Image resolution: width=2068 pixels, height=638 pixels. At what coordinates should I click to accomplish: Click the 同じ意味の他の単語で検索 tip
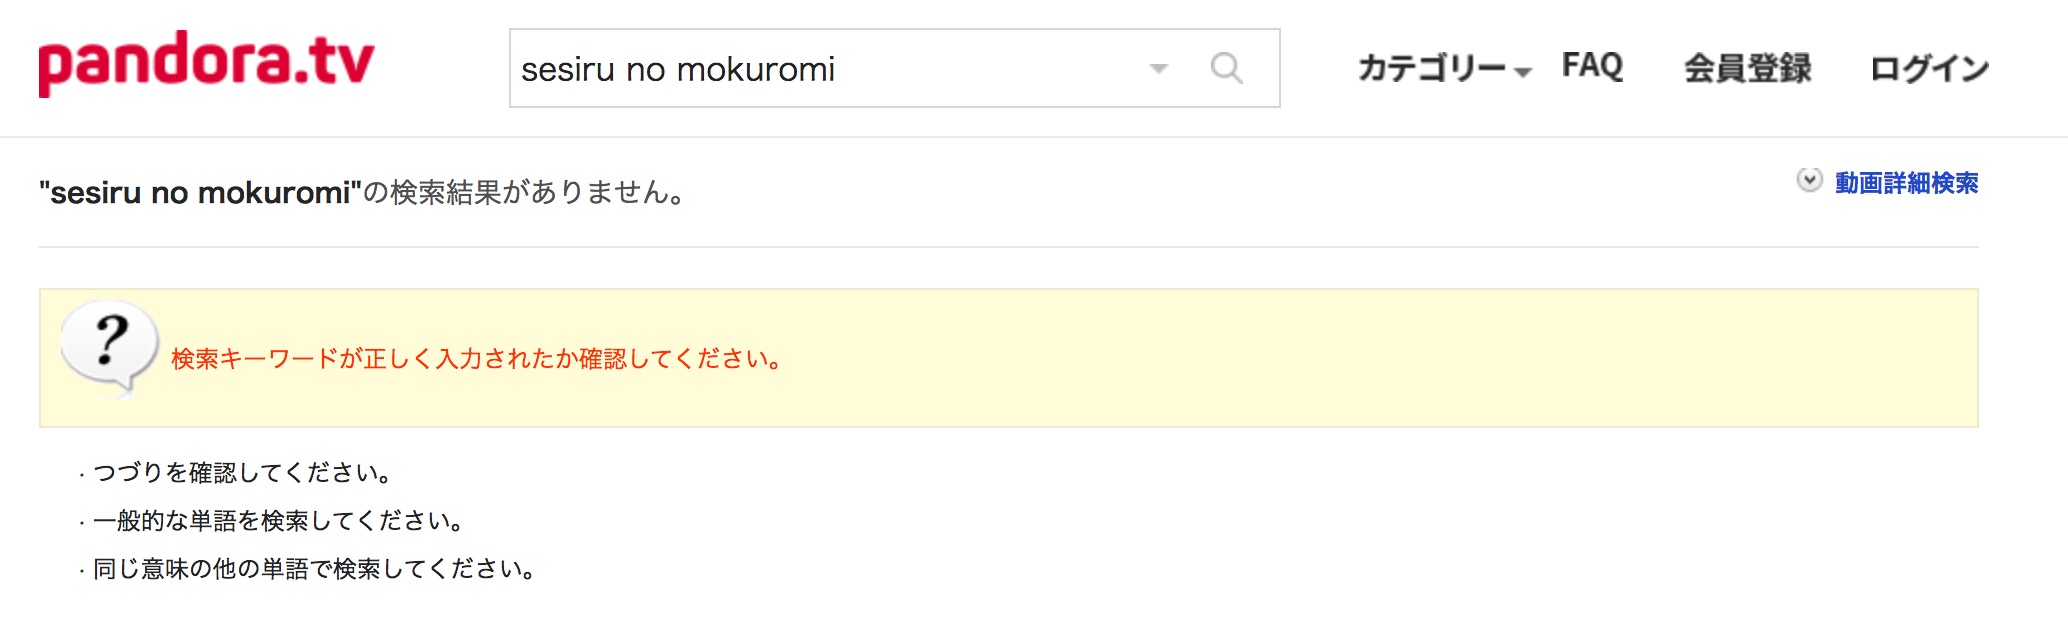pyautogui.click(x=314, y=568)
